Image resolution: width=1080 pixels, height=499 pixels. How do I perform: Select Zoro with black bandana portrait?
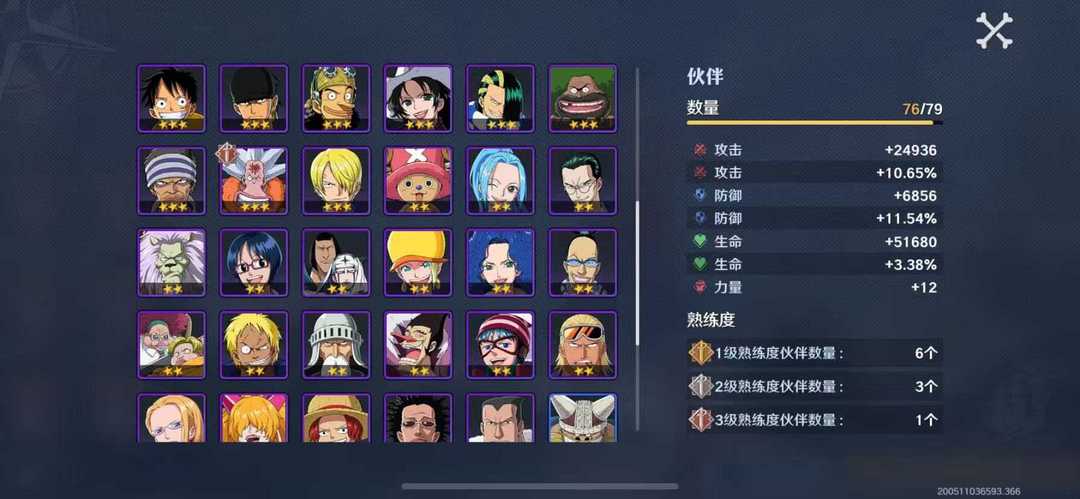click(253, 99)
